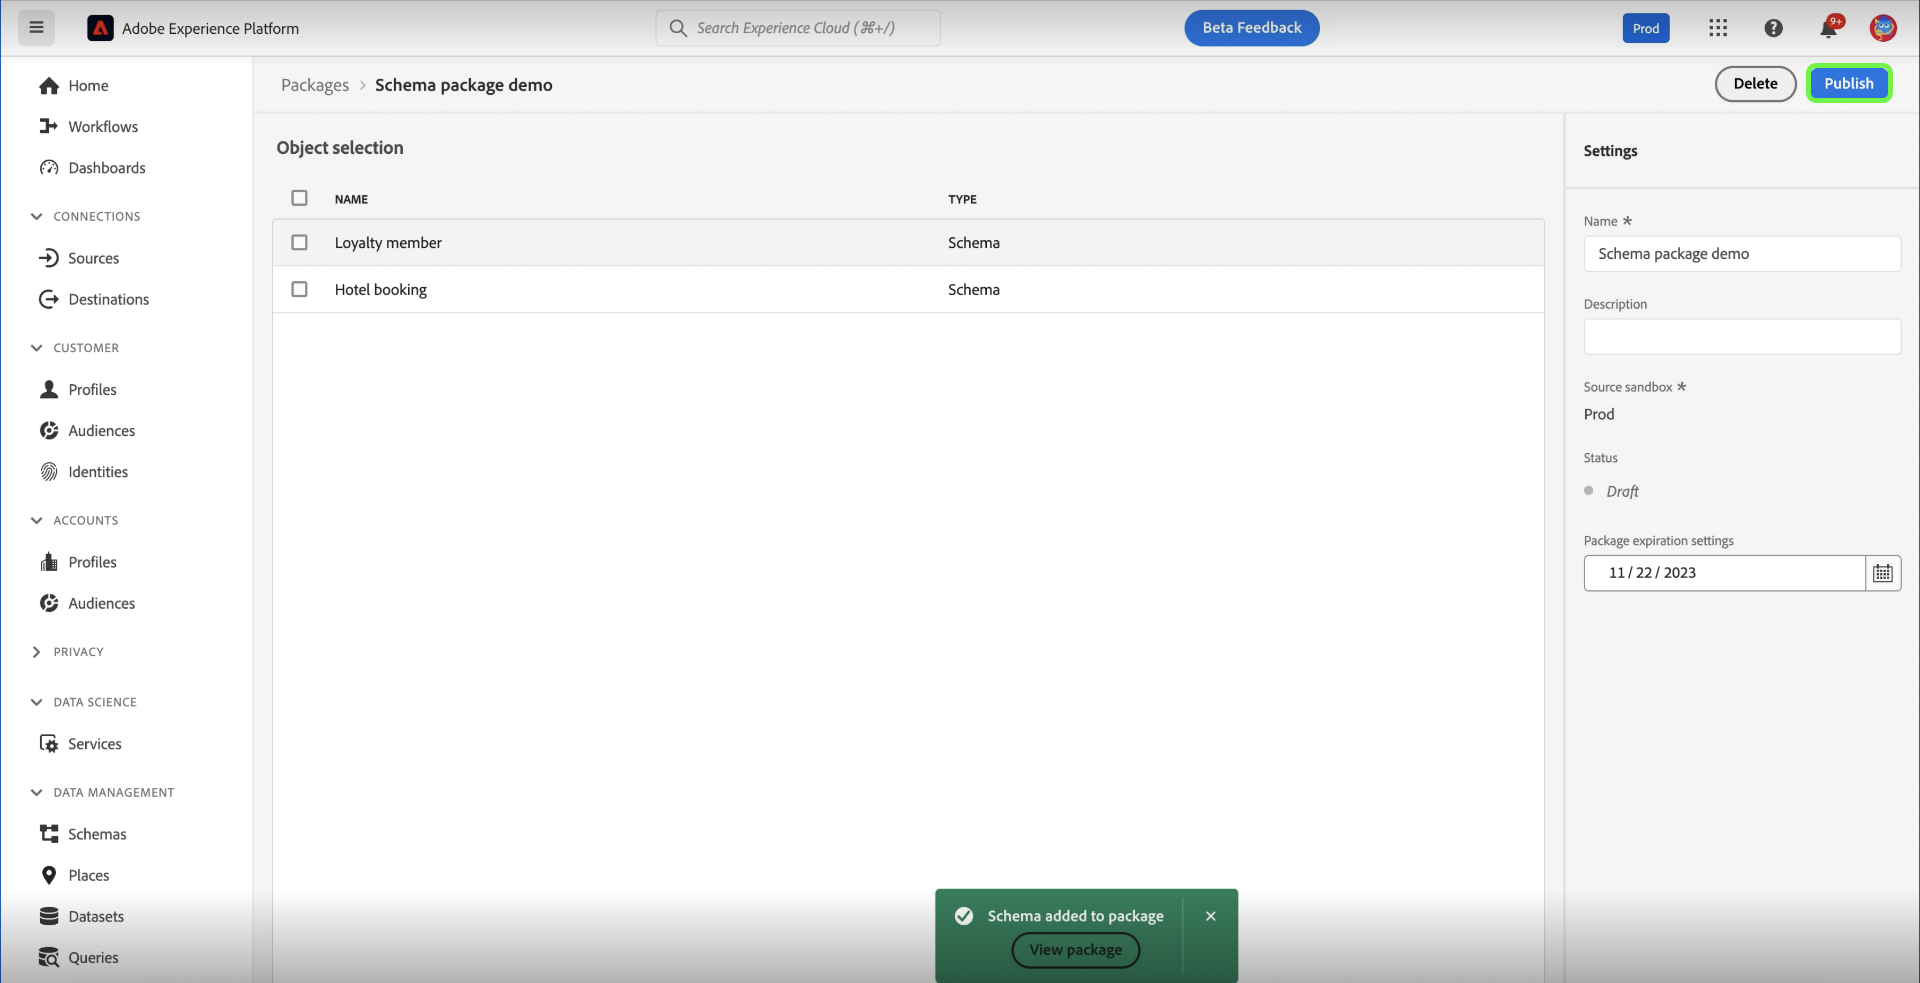Click the Description input field
Screen dimensions: 1920x983
pyautogui.click(x=1741, y=337)
